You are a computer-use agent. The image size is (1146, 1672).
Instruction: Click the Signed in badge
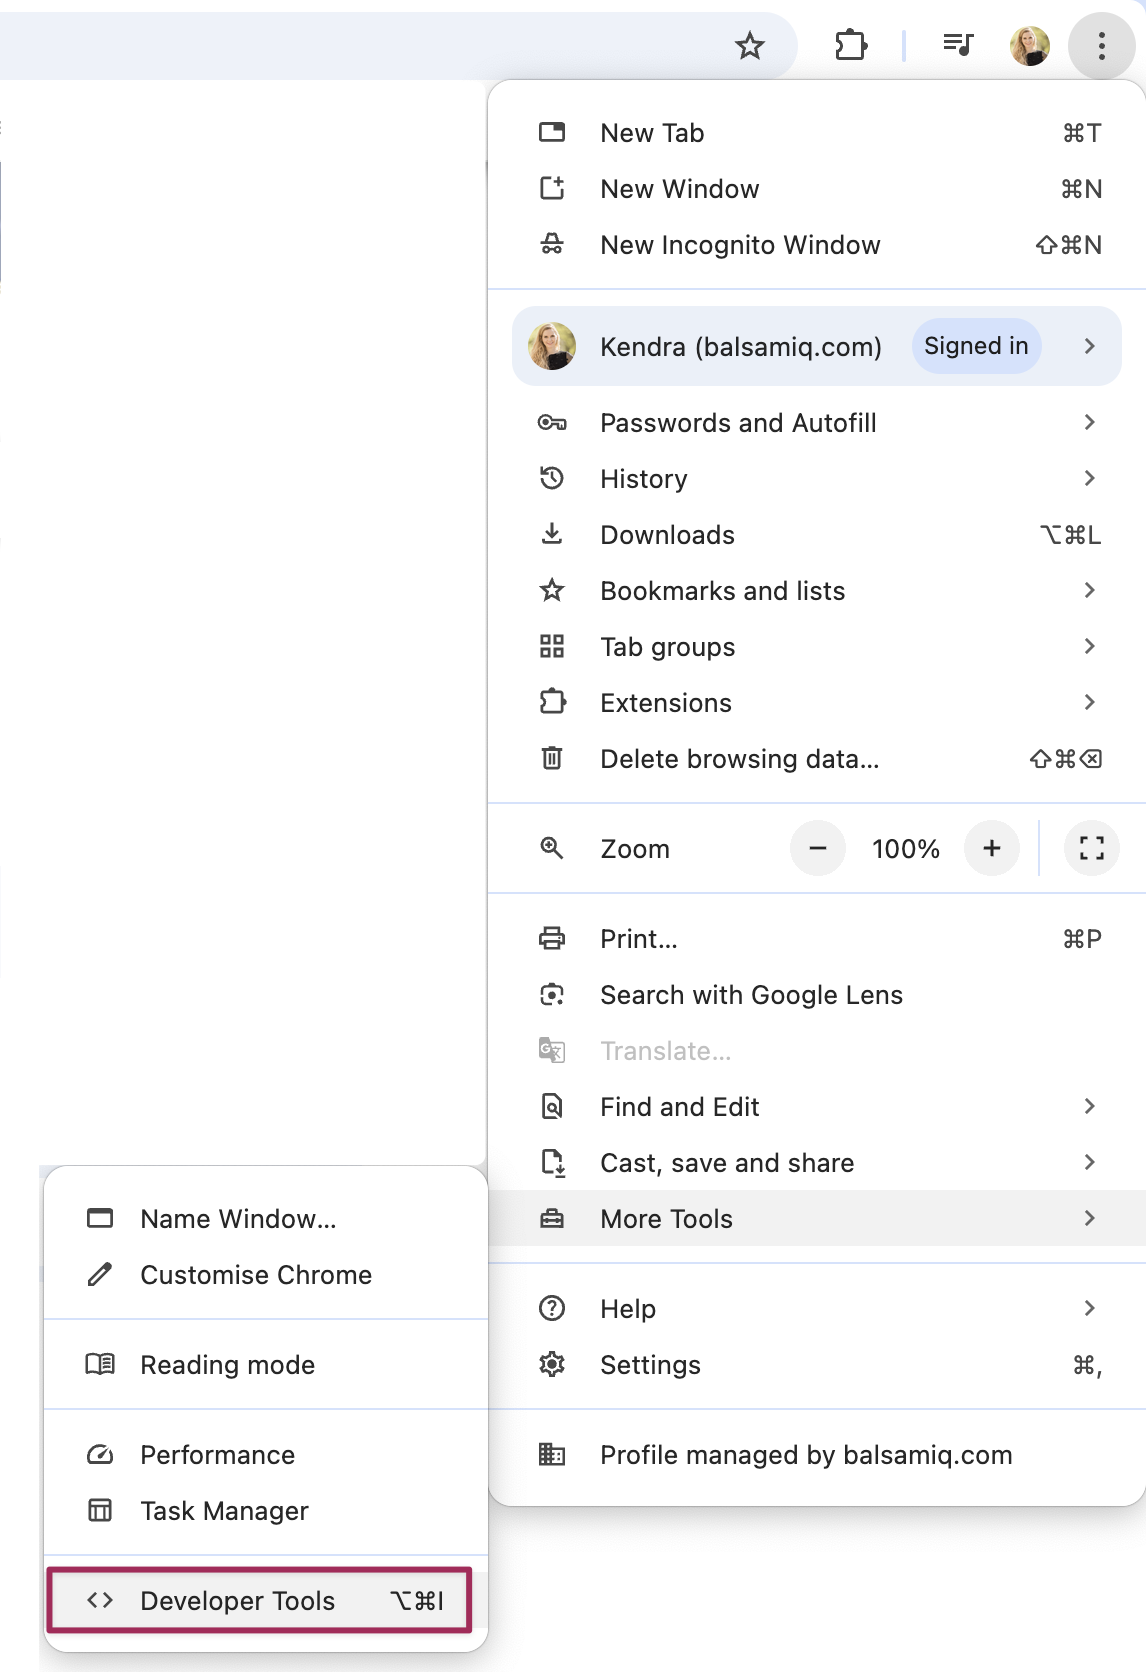(x=975, y=346)
